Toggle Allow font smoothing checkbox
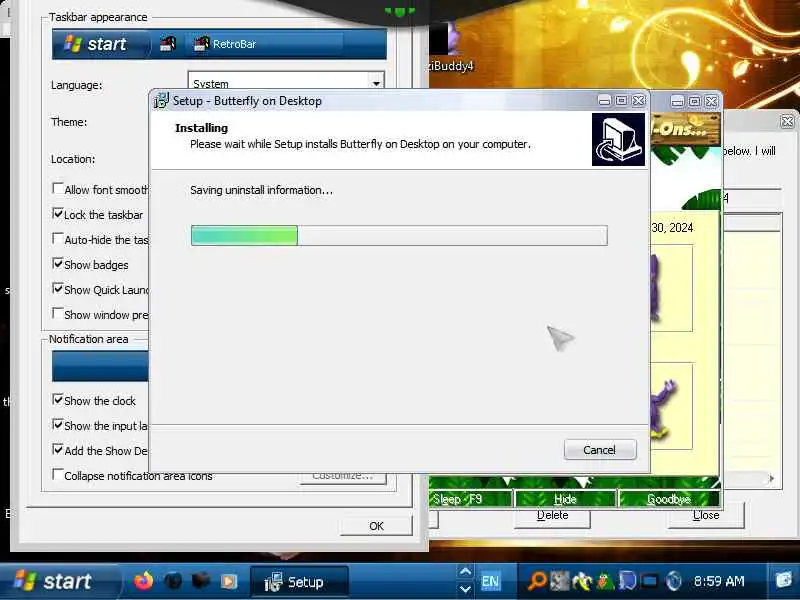This screenshot has height=600, width=800. point(58,188)
